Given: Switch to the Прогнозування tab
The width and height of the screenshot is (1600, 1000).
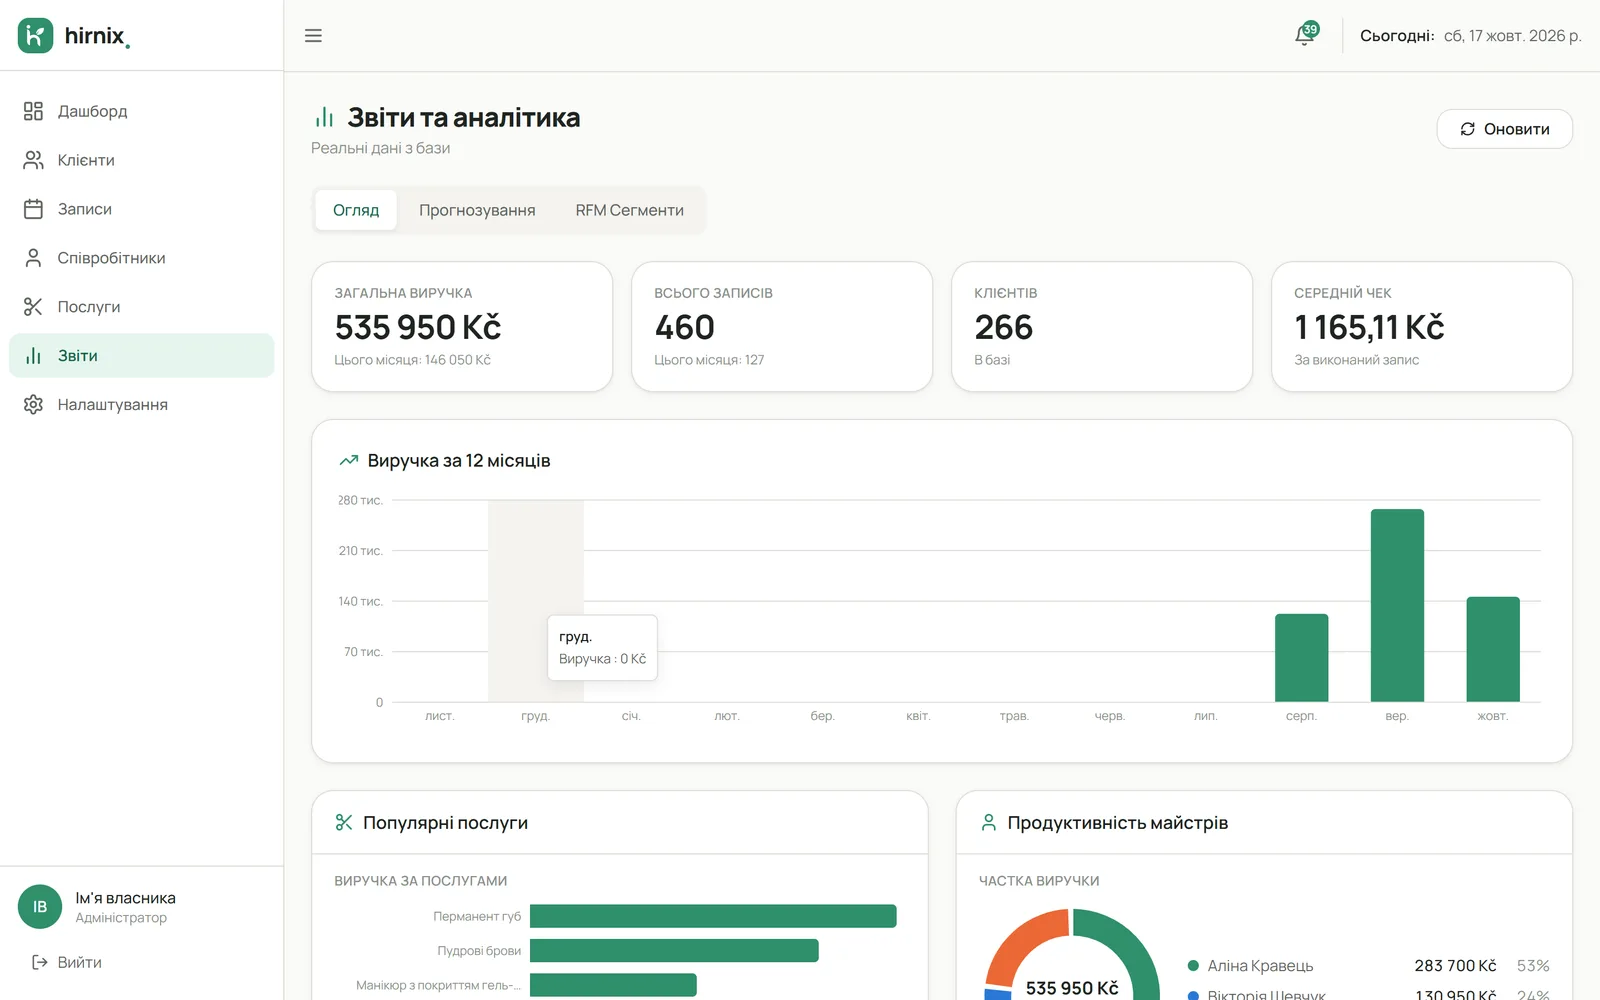Looking at the screenshot, I should pos(477,210).
